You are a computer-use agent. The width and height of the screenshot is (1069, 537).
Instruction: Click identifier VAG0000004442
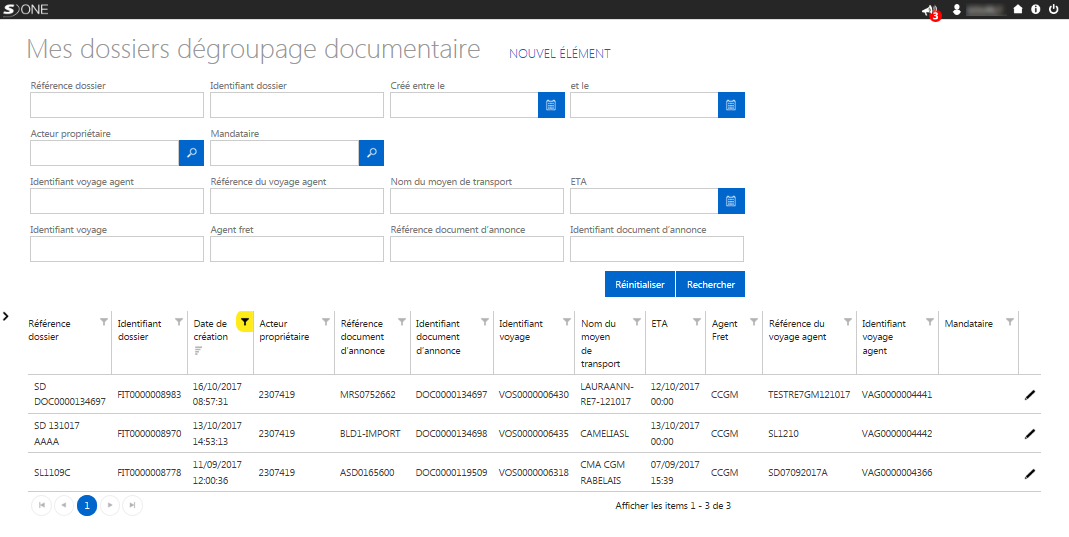[897, 433]
